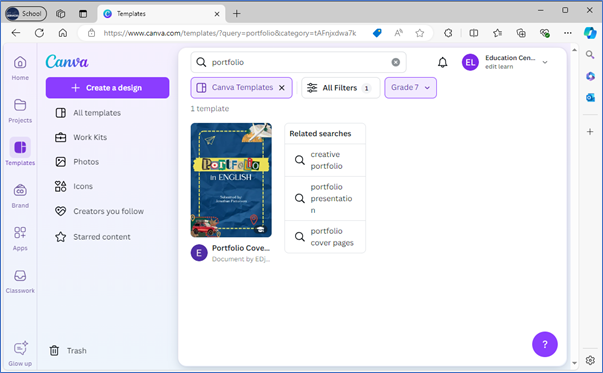
Task: Click Create a design button
Action: pos(107,88)
